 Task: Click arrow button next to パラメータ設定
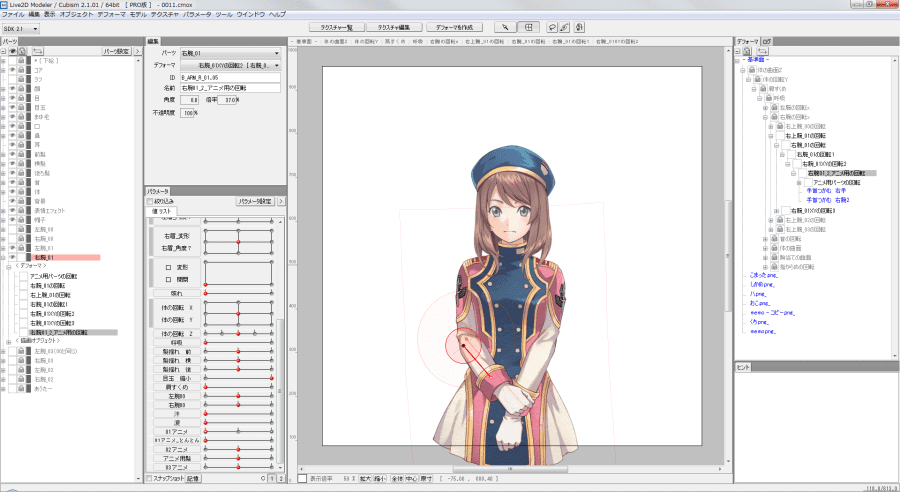click(280, 202)
